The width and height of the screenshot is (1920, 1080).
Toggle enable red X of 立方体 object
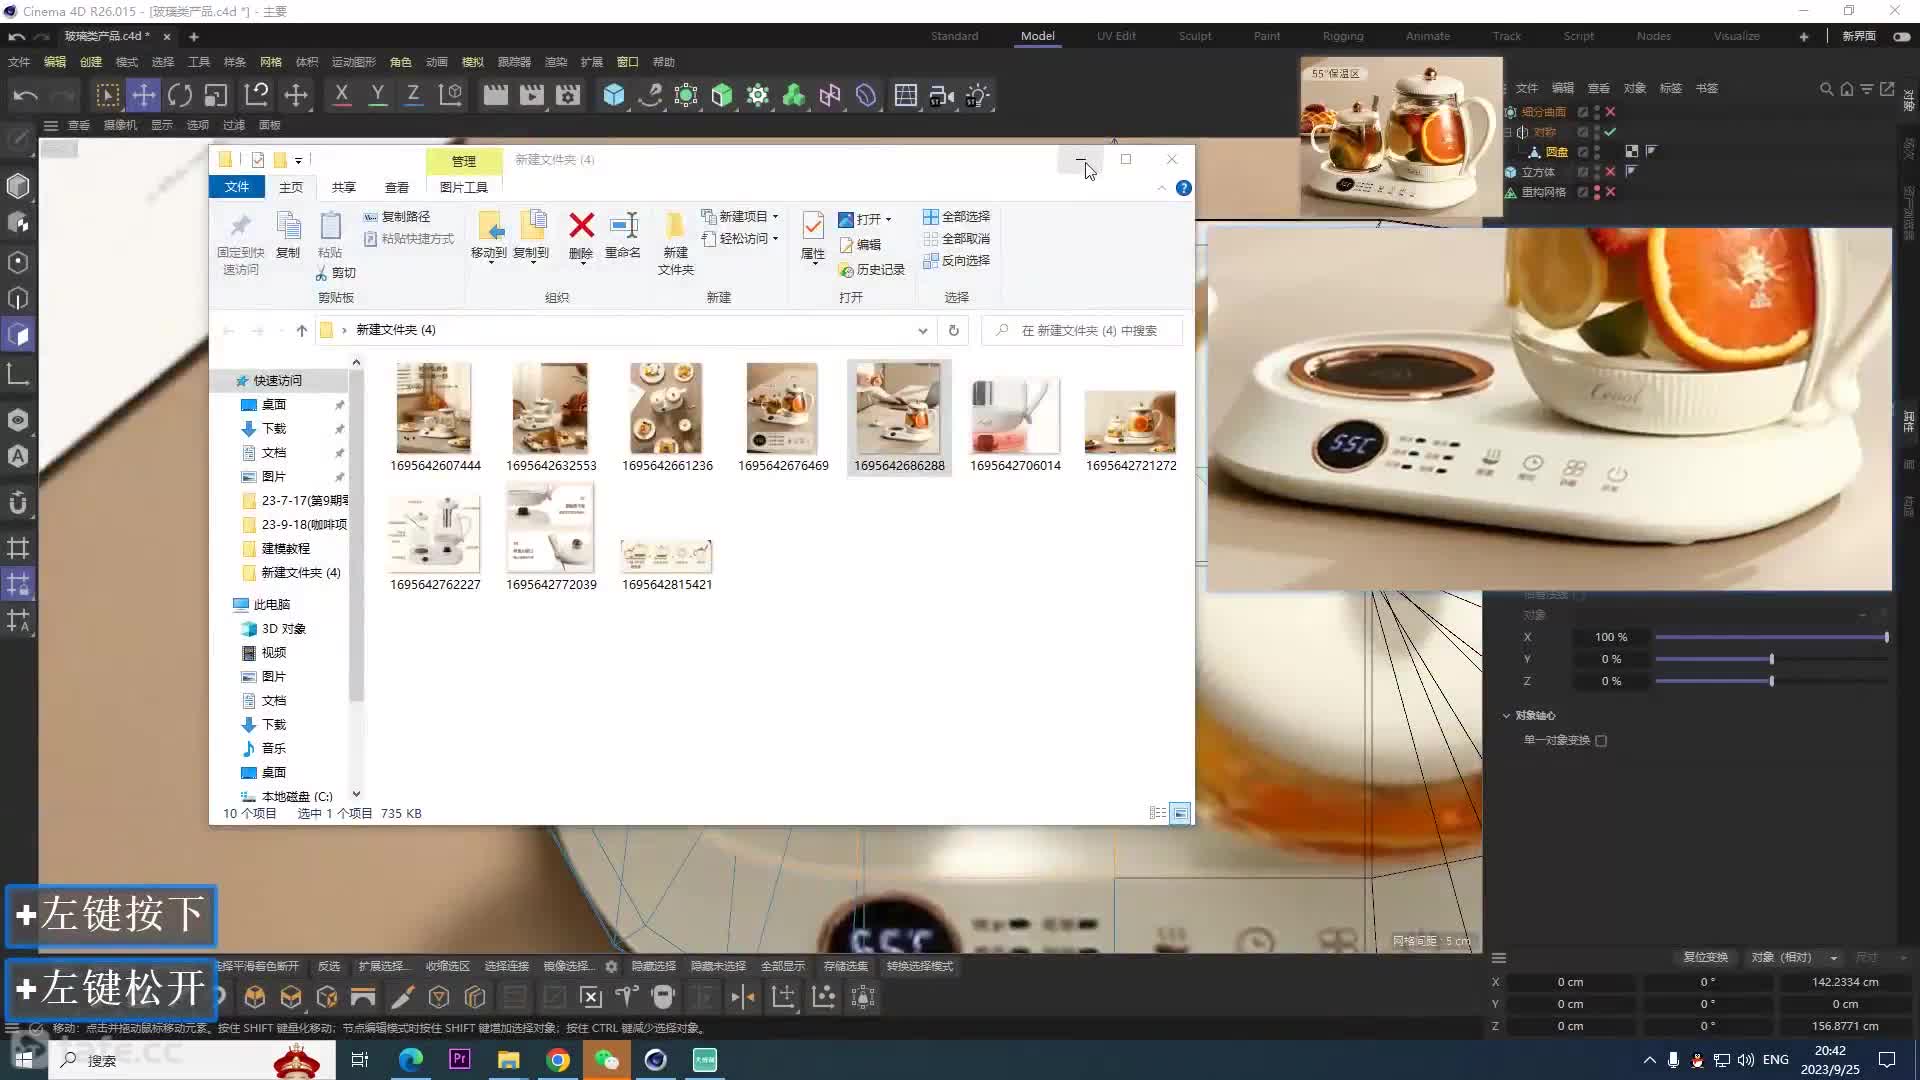(x=1610, y=172)
